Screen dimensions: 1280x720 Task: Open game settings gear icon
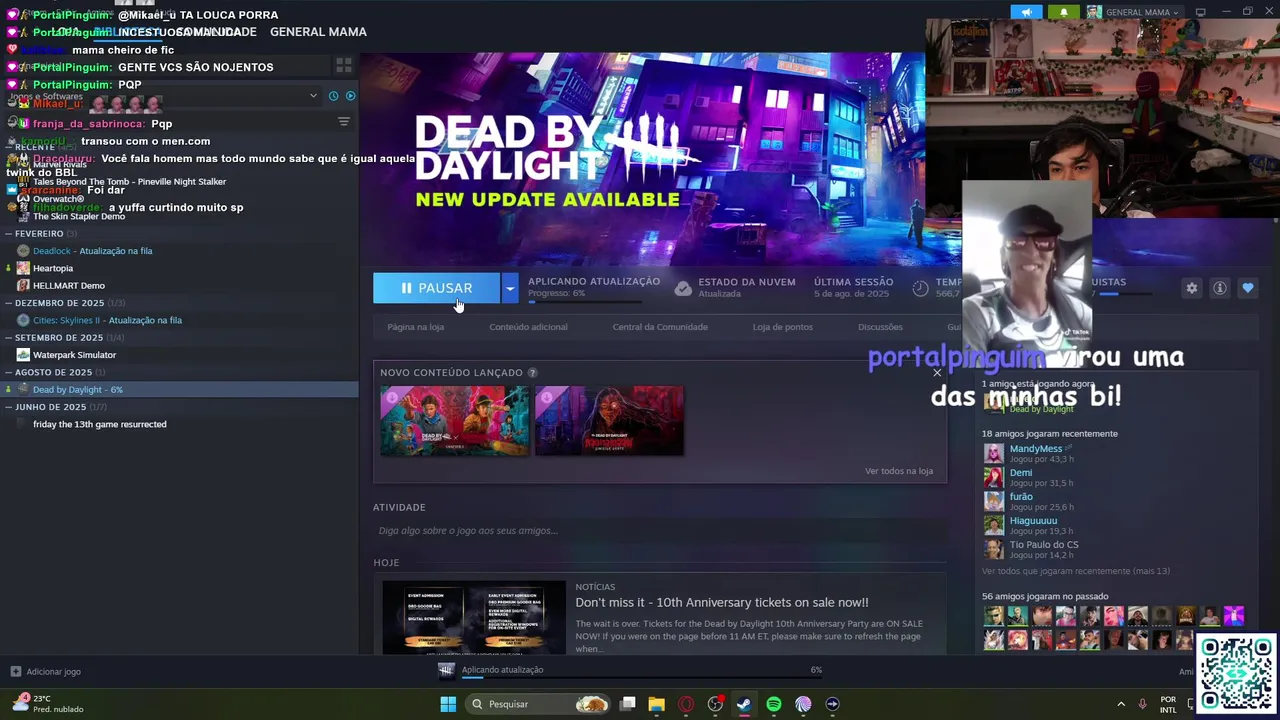coord(1192,288)
